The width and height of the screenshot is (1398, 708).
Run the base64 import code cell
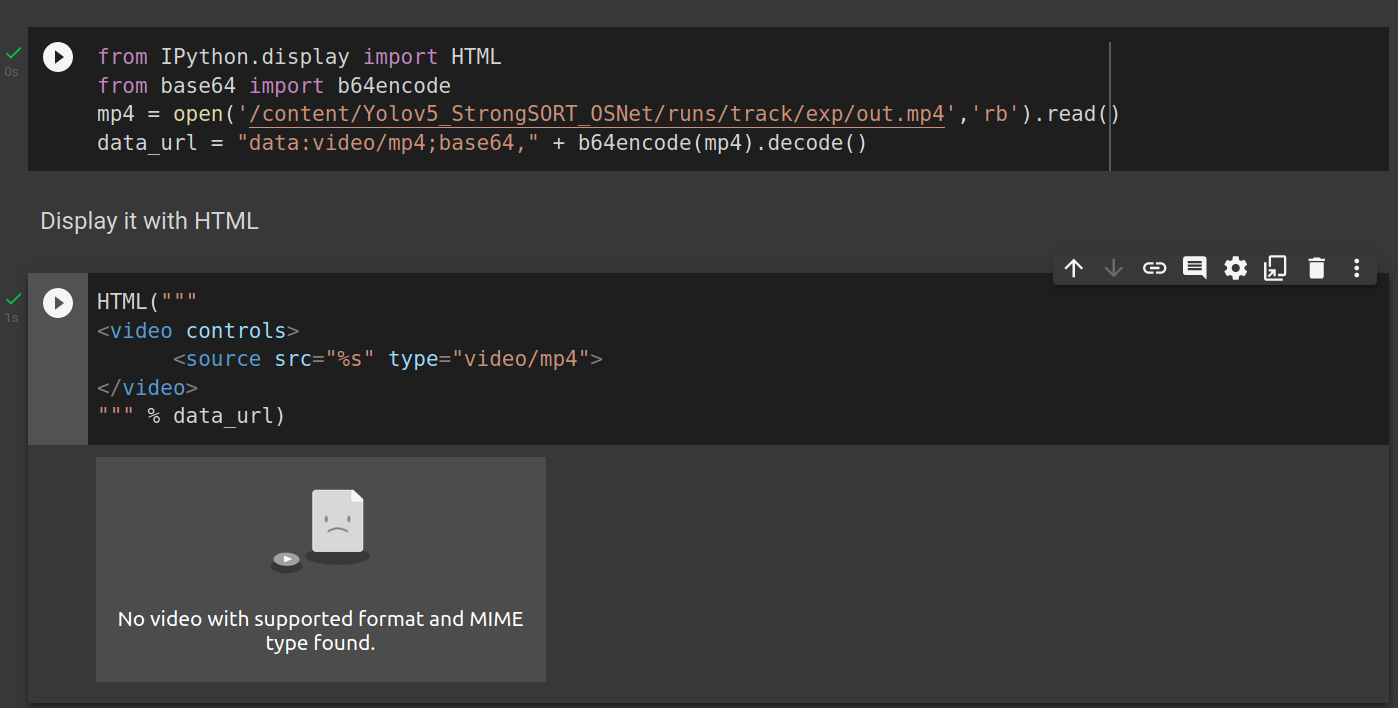[57, 57]
